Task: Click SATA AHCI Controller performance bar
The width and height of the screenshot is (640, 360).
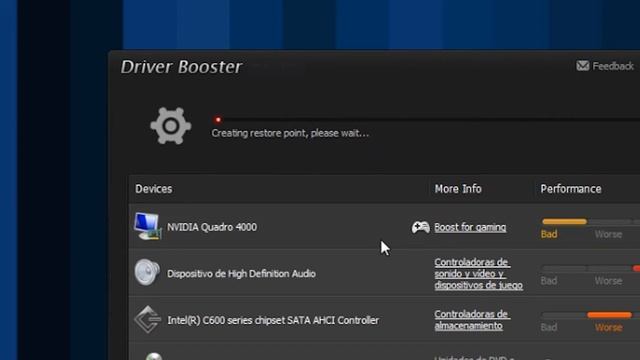Action: click(x=591, y=315)
